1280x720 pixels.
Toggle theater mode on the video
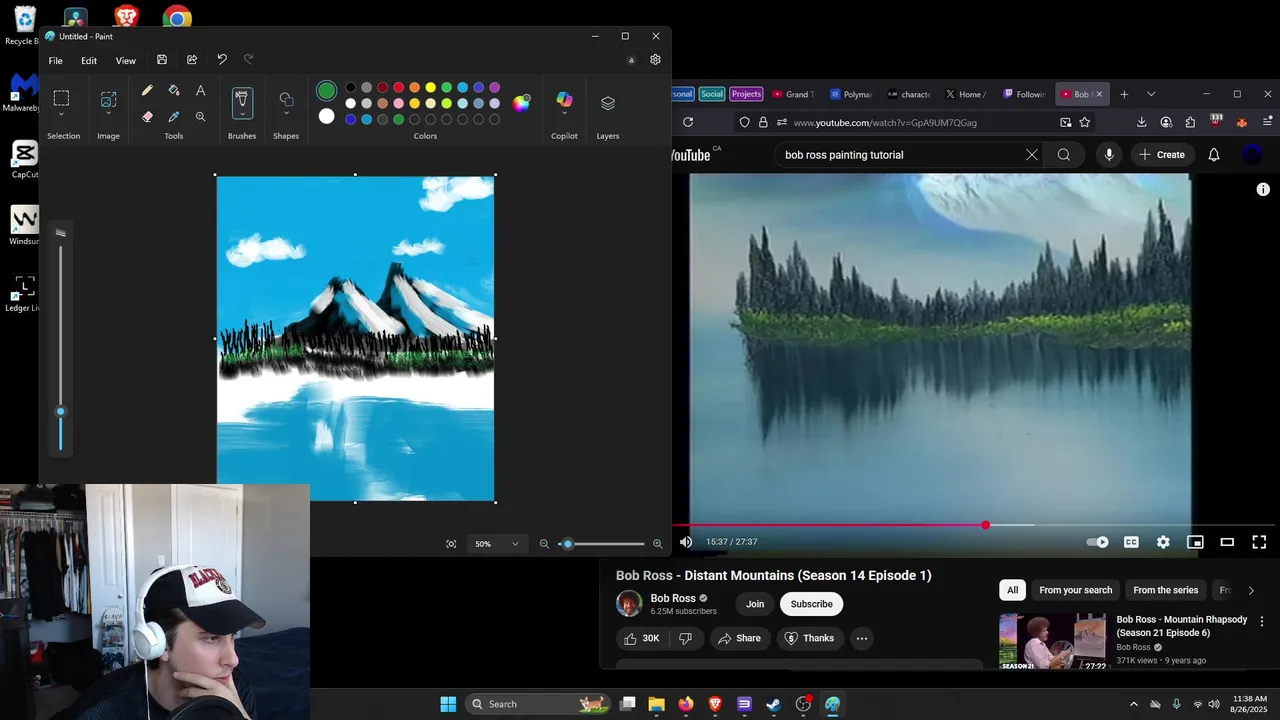[x=1227, y=542]
